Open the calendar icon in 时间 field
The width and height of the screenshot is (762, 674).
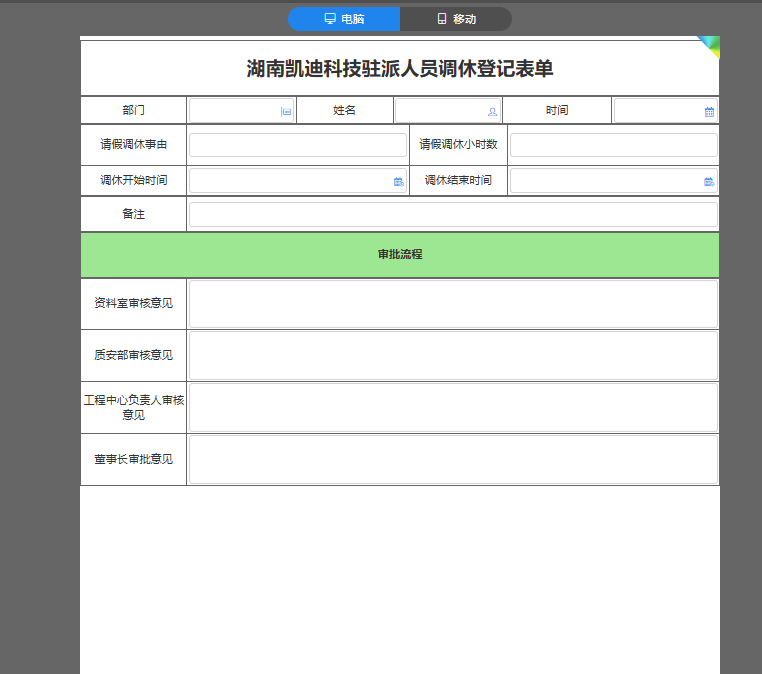coord(709,112)
